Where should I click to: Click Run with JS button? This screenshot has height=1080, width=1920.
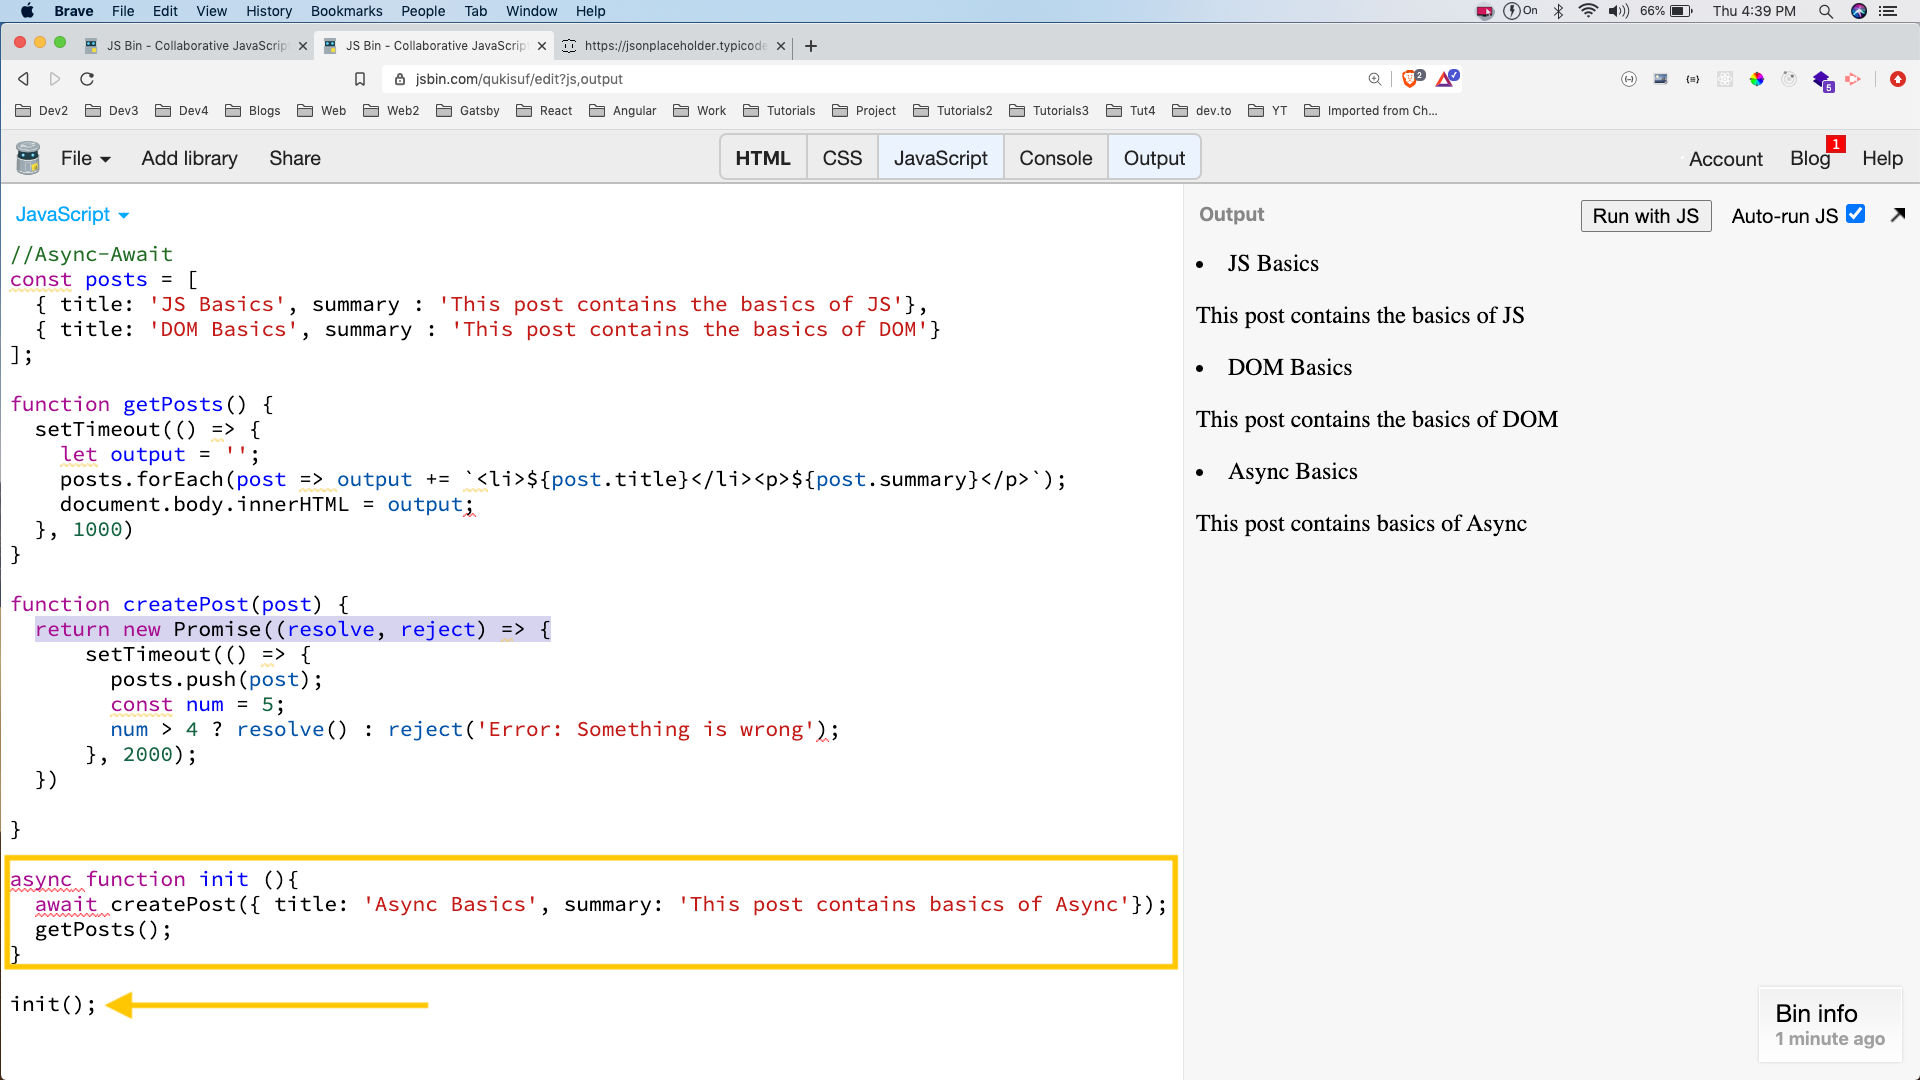pyautogui.click(x=1645, y=216)
